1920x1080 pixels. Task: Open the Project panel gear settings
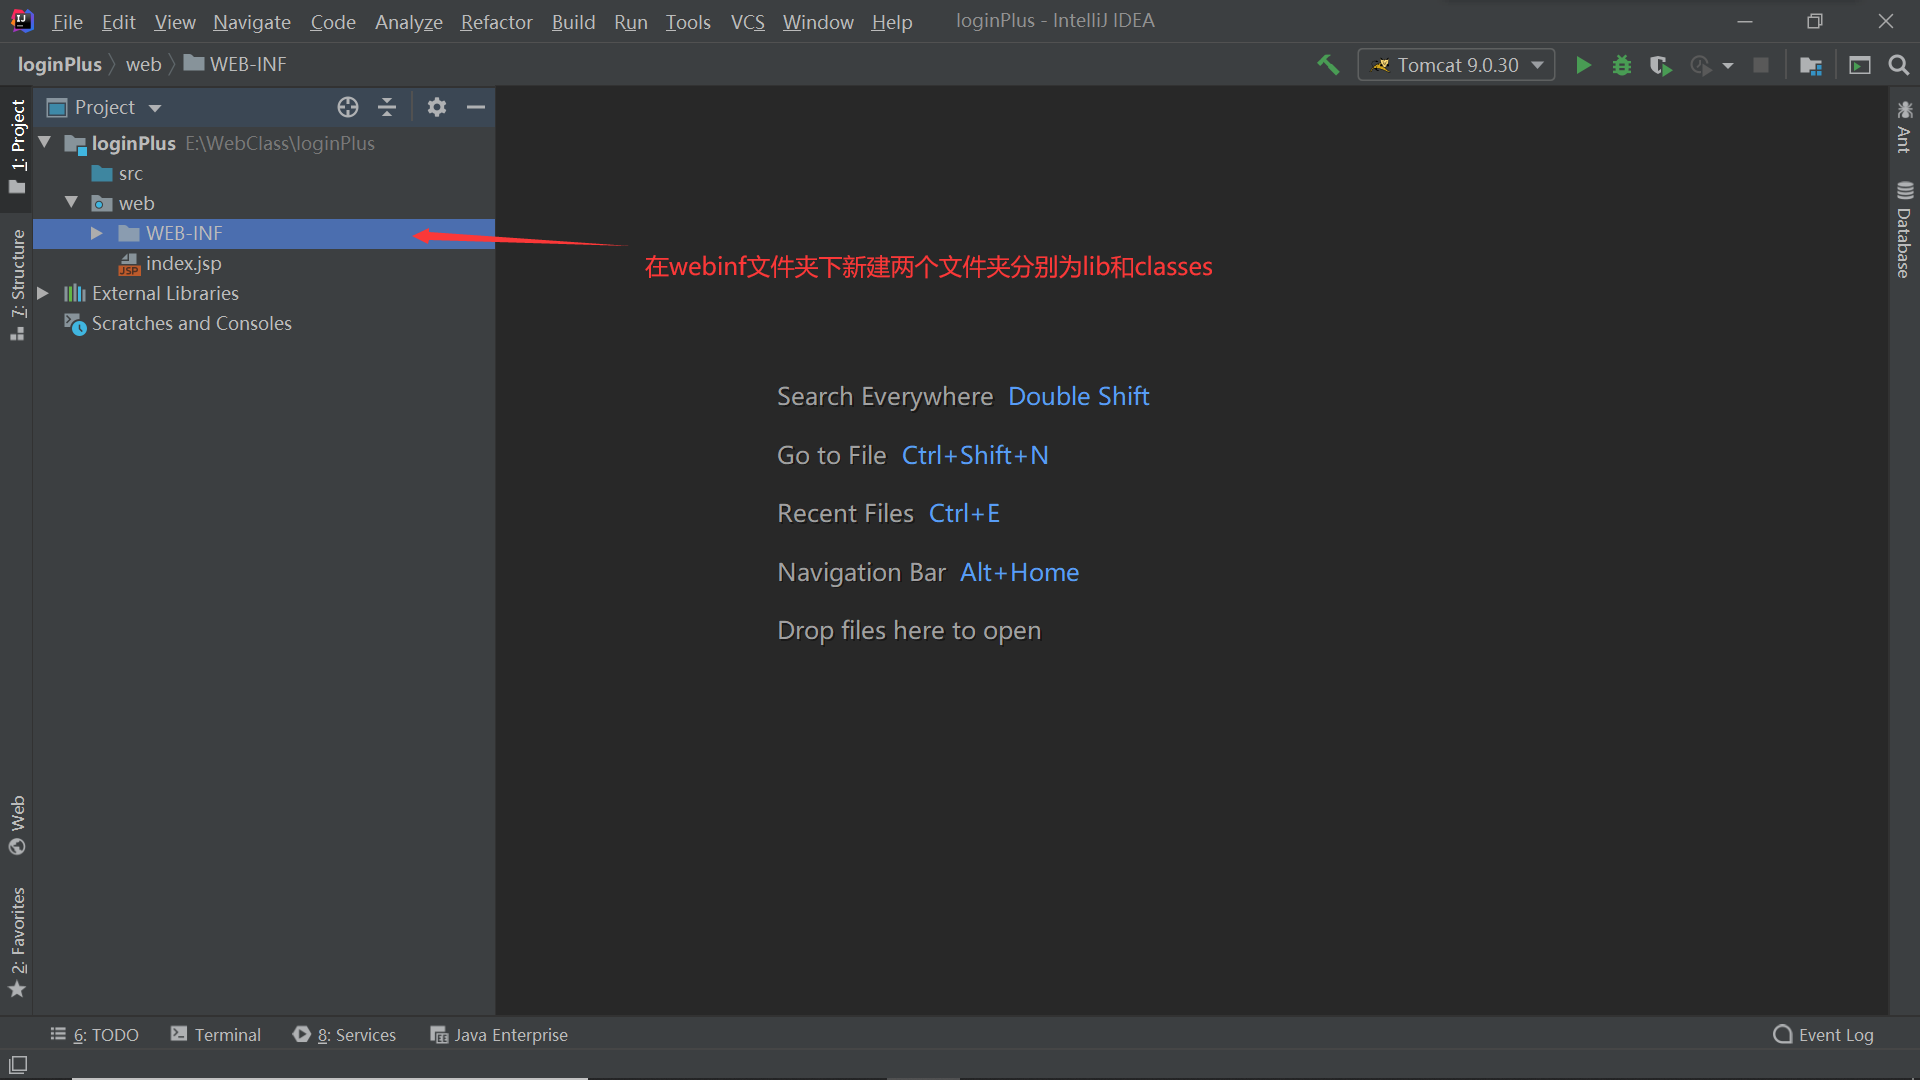pyautogui.click(x=436, y=107)
